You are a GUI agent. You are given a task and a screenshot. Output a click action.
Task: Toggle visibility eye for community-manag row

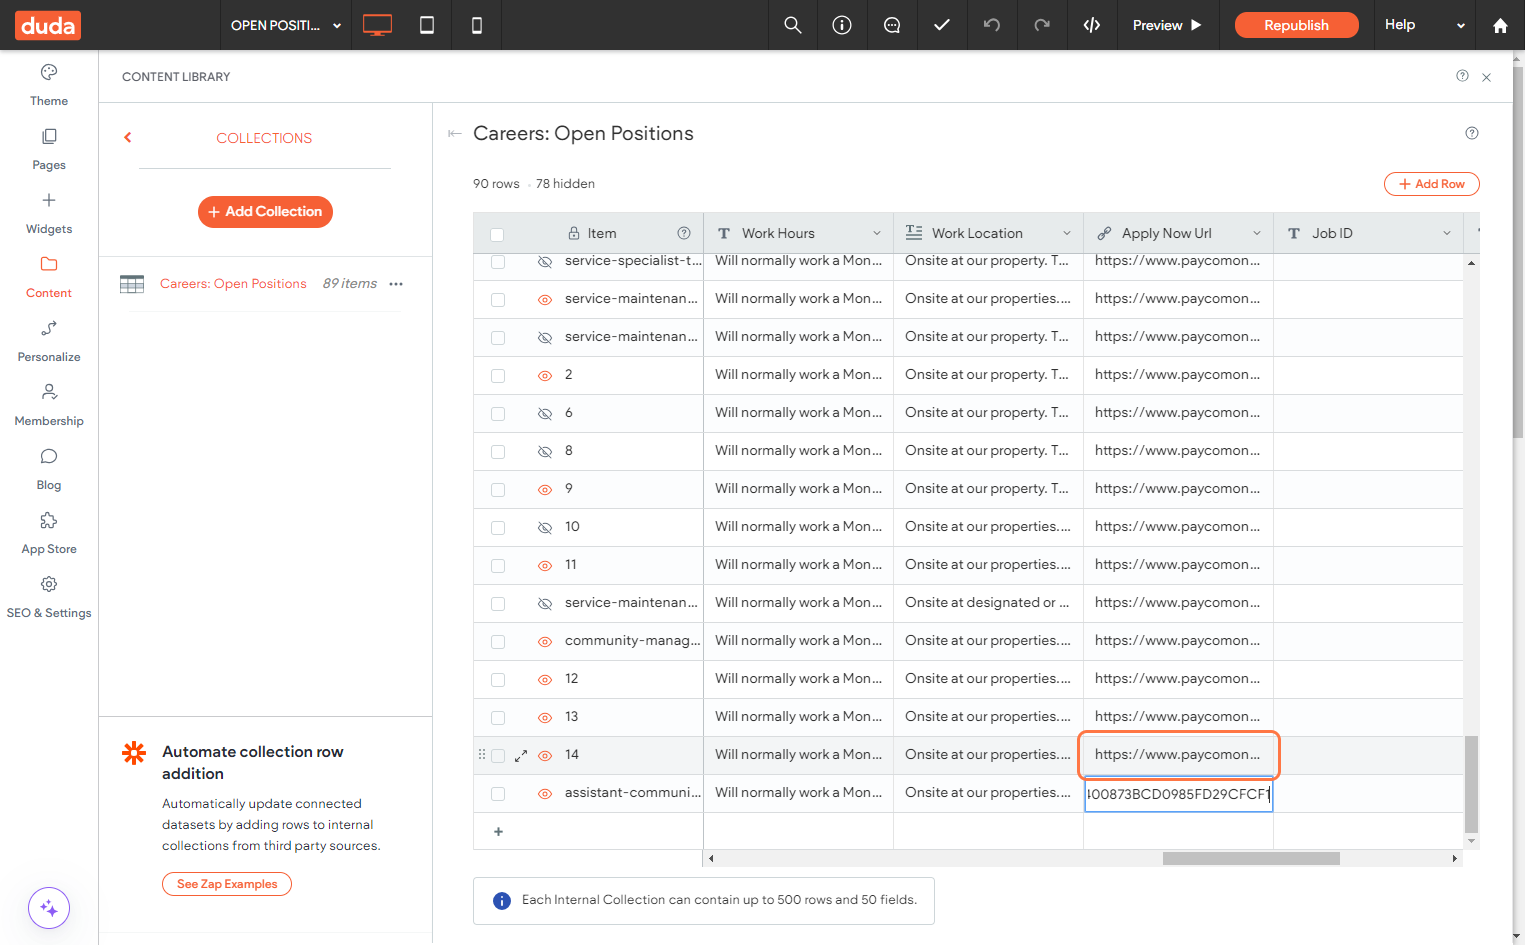click(545, 641)
